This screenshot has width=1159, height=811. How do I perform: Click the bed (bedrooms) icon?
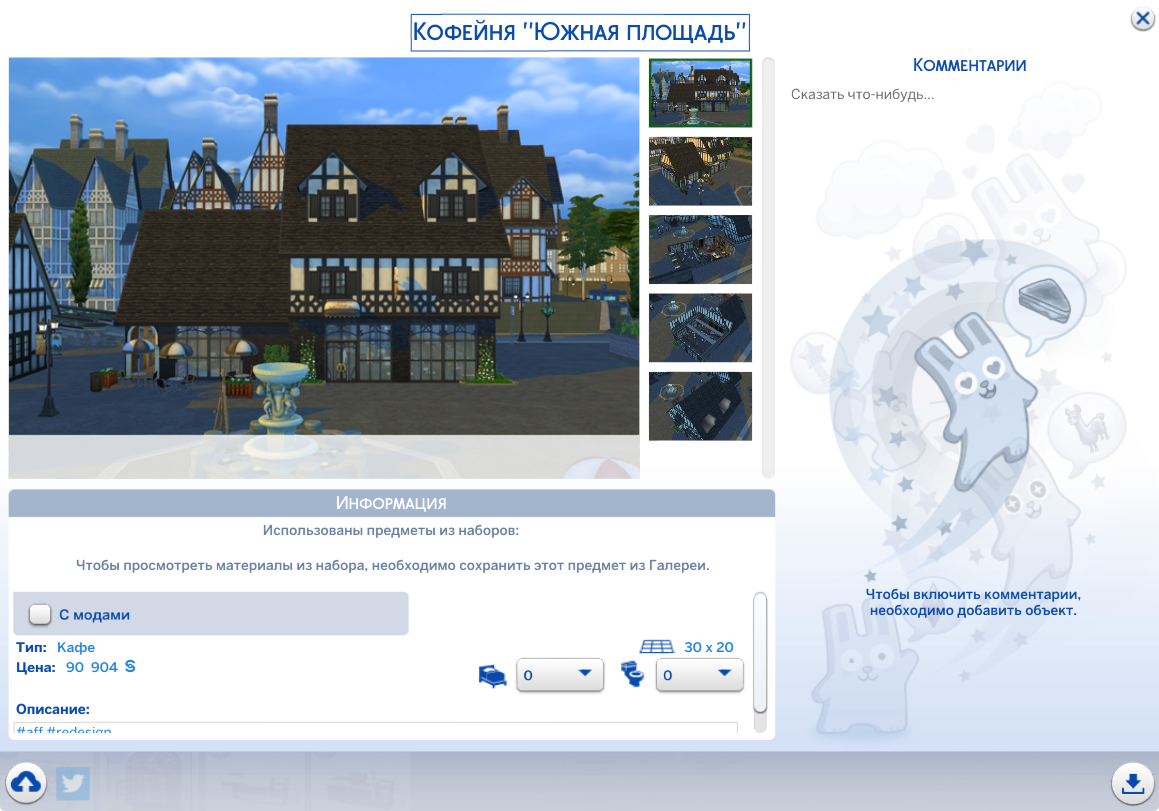point(492,675)
